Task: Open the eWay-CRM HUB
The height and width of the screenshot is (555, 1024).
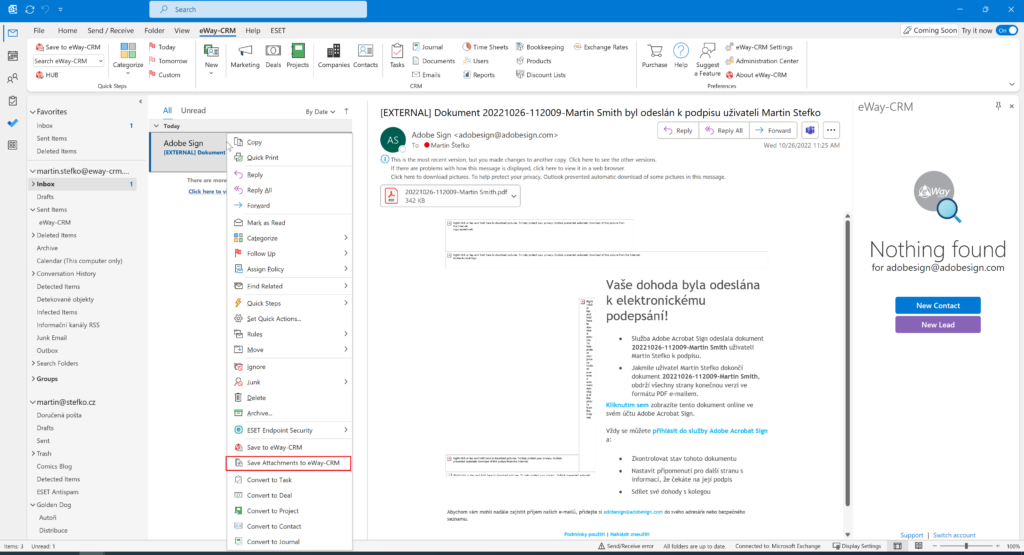Action: [x=47, y=75]
